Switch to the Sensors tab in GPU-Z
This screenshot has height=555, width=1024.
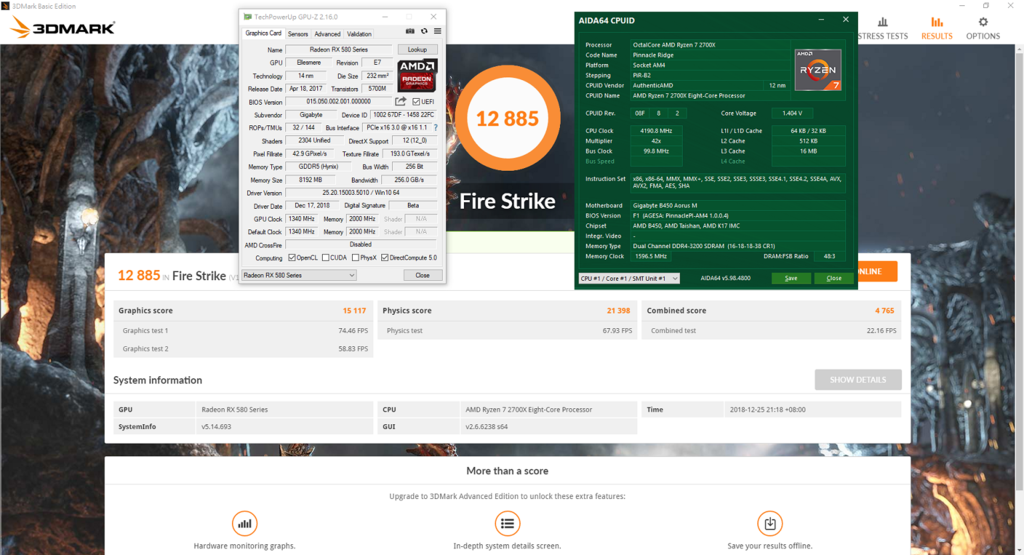(x=298, y=34)
